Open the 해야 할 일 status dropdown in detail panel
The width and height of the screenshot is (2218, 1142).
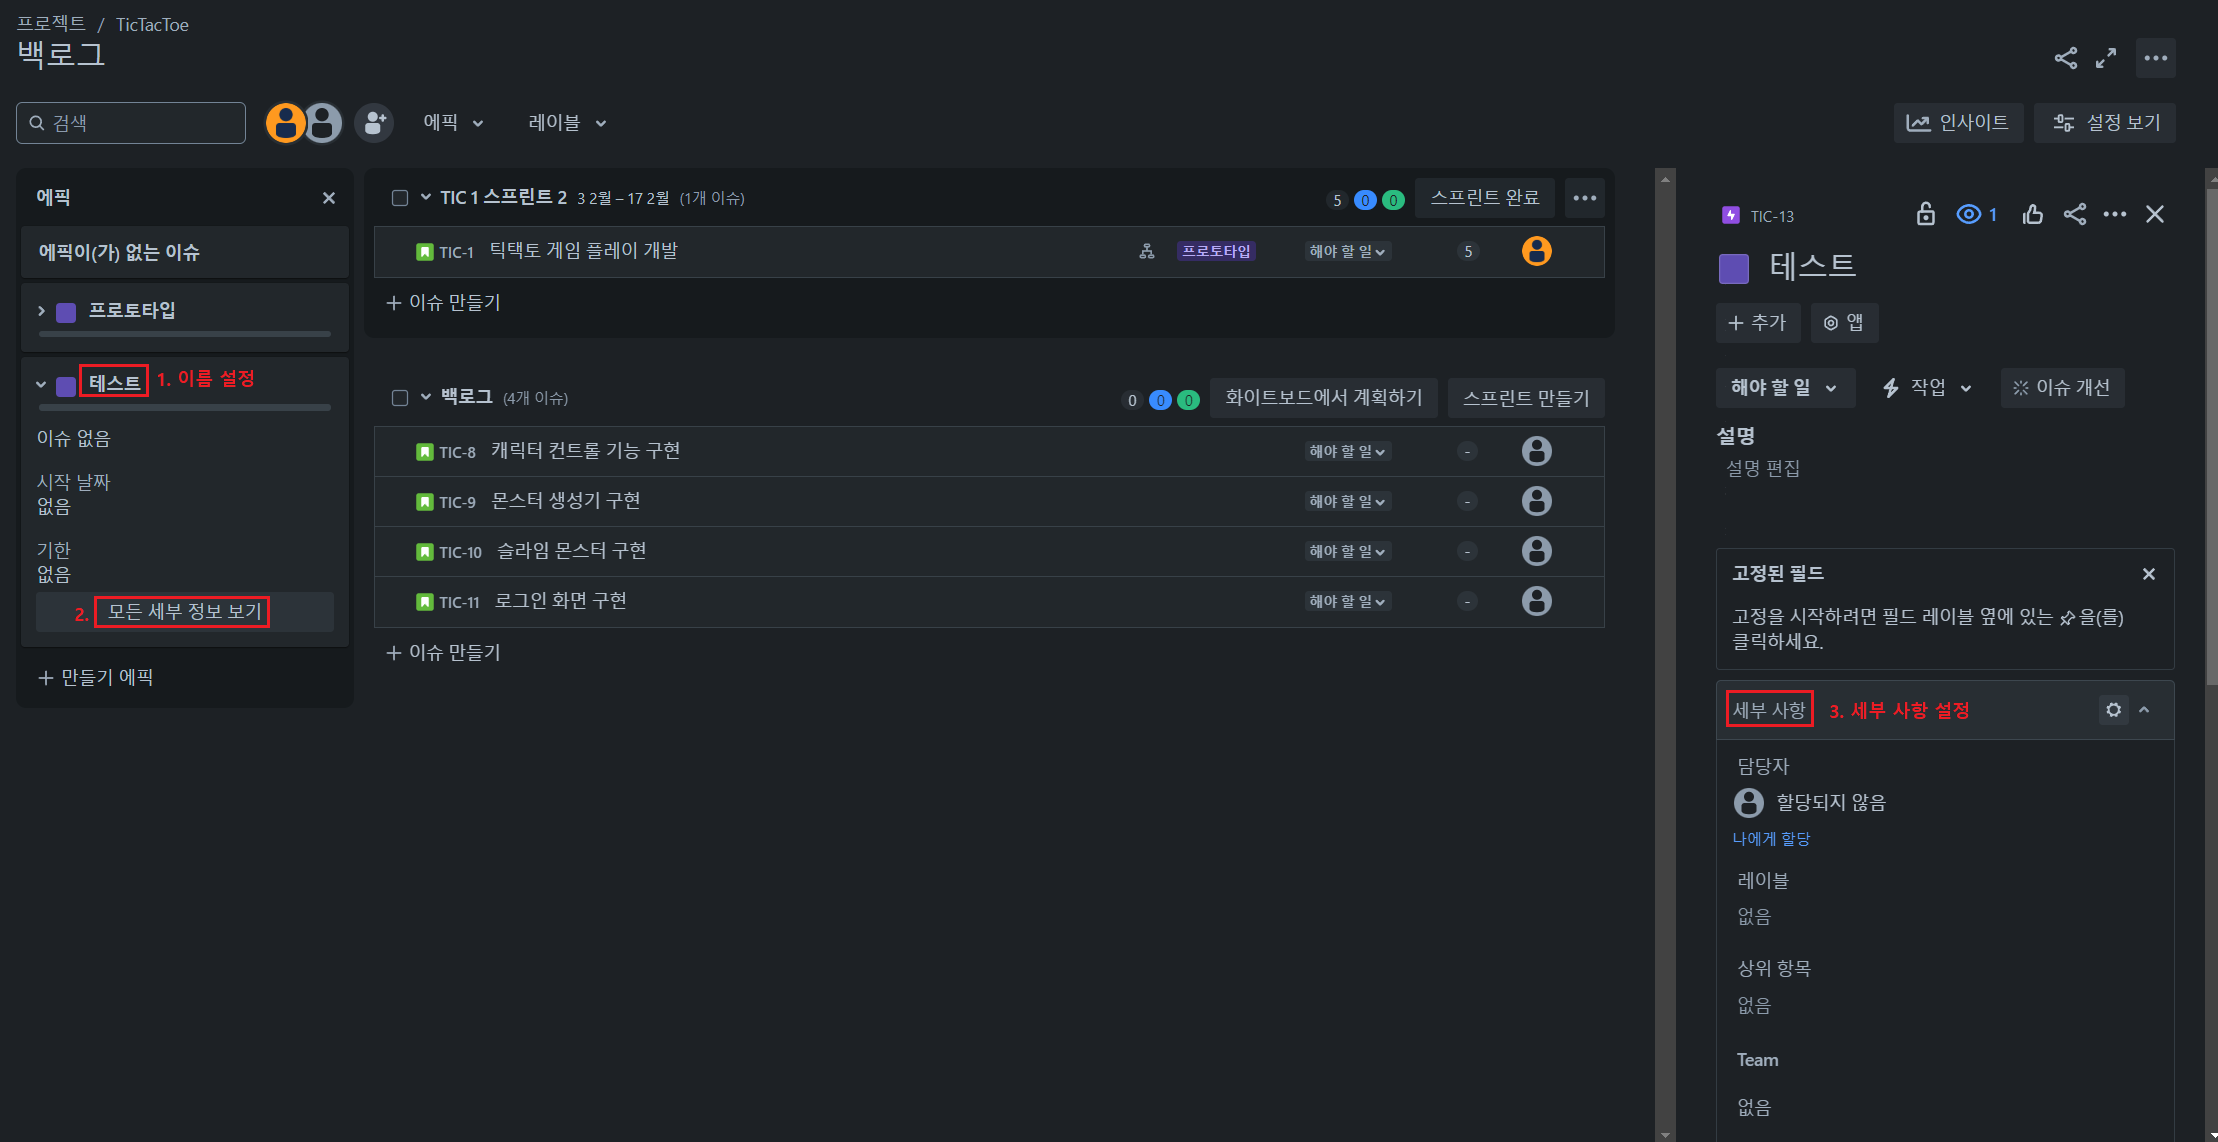pos(1784,388)
